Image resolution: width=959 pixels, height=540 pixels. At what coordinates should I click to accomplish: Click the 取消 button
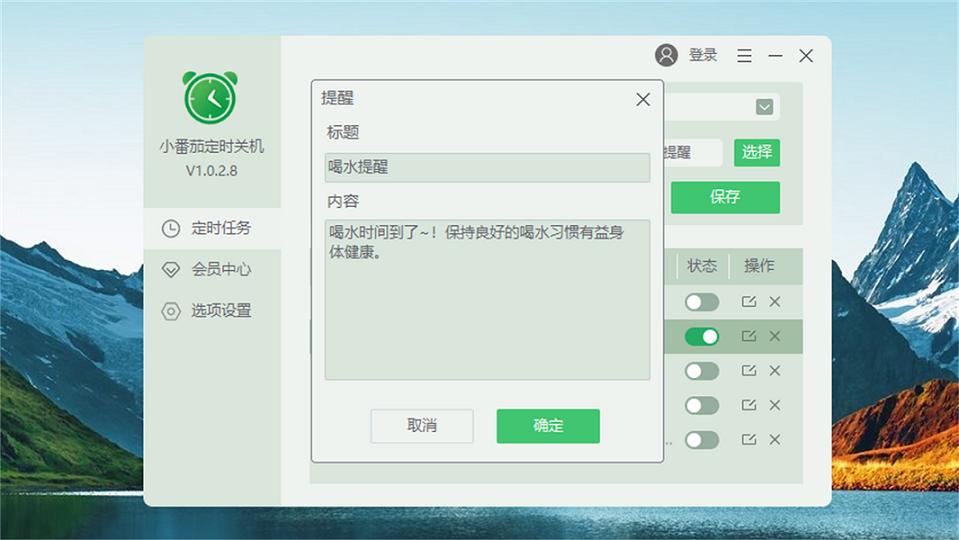[422, 426]
